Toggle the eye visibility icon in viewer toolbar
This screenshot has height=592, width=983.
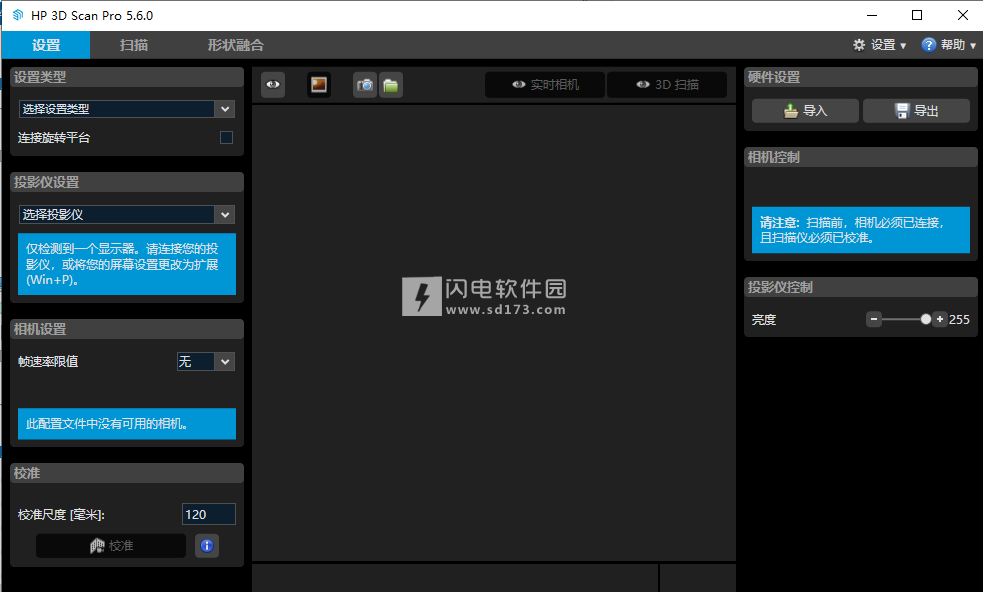point(273,85)
